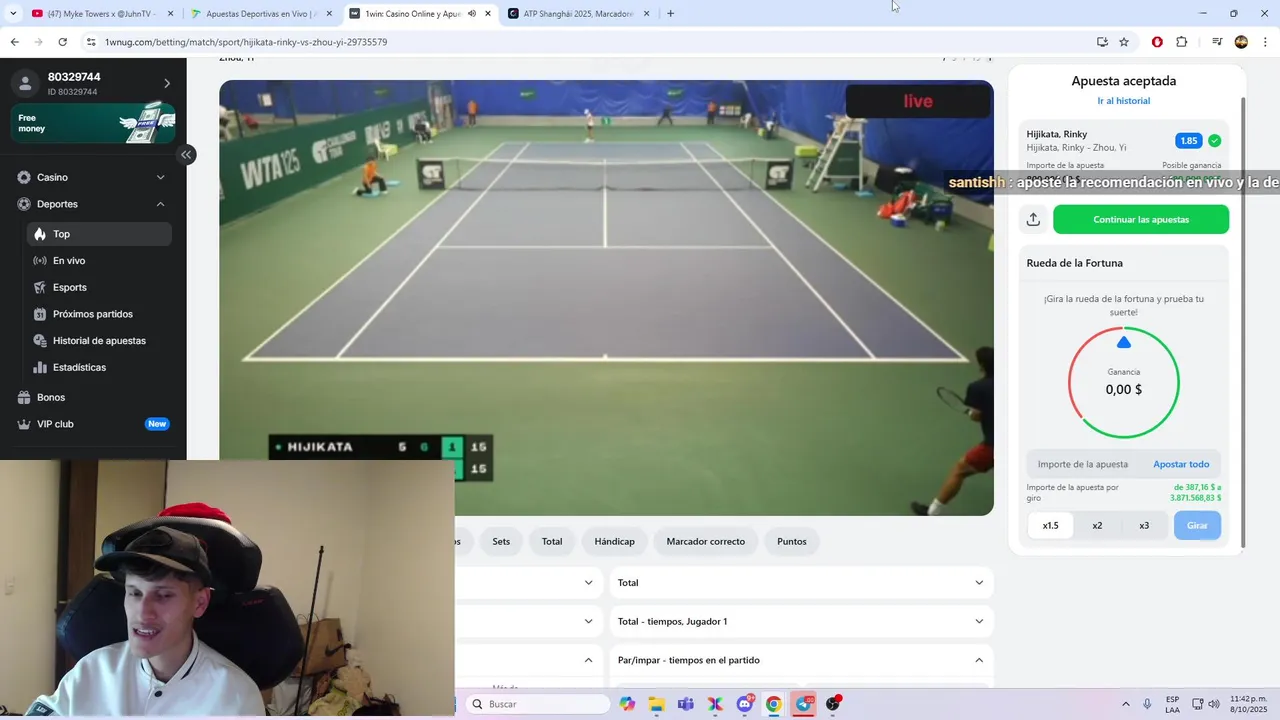
Task: Click Continuar las apuestas button
Action: coord(1141,219)
